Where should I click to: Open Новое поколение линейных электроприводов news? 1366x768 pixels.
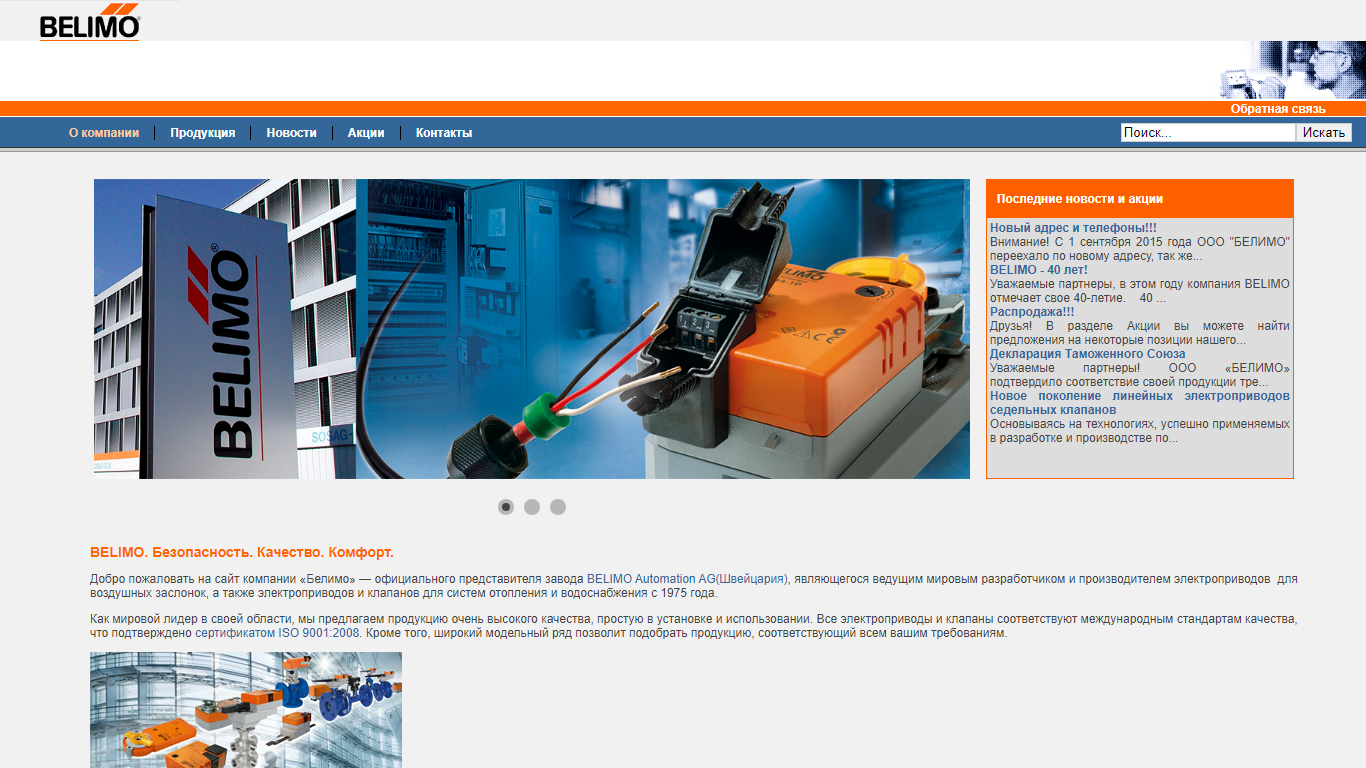coord(1140,403)
